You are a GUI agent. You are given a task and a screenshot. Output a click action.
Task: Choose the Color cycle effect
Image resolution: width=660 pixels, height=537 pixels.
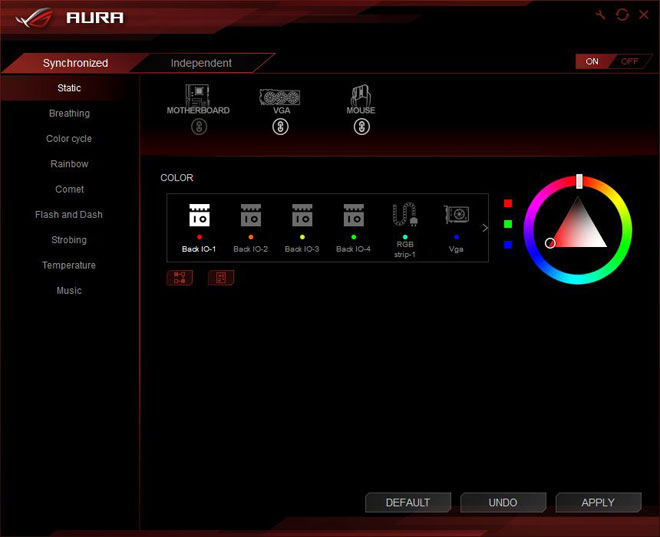tap(69, 138)
